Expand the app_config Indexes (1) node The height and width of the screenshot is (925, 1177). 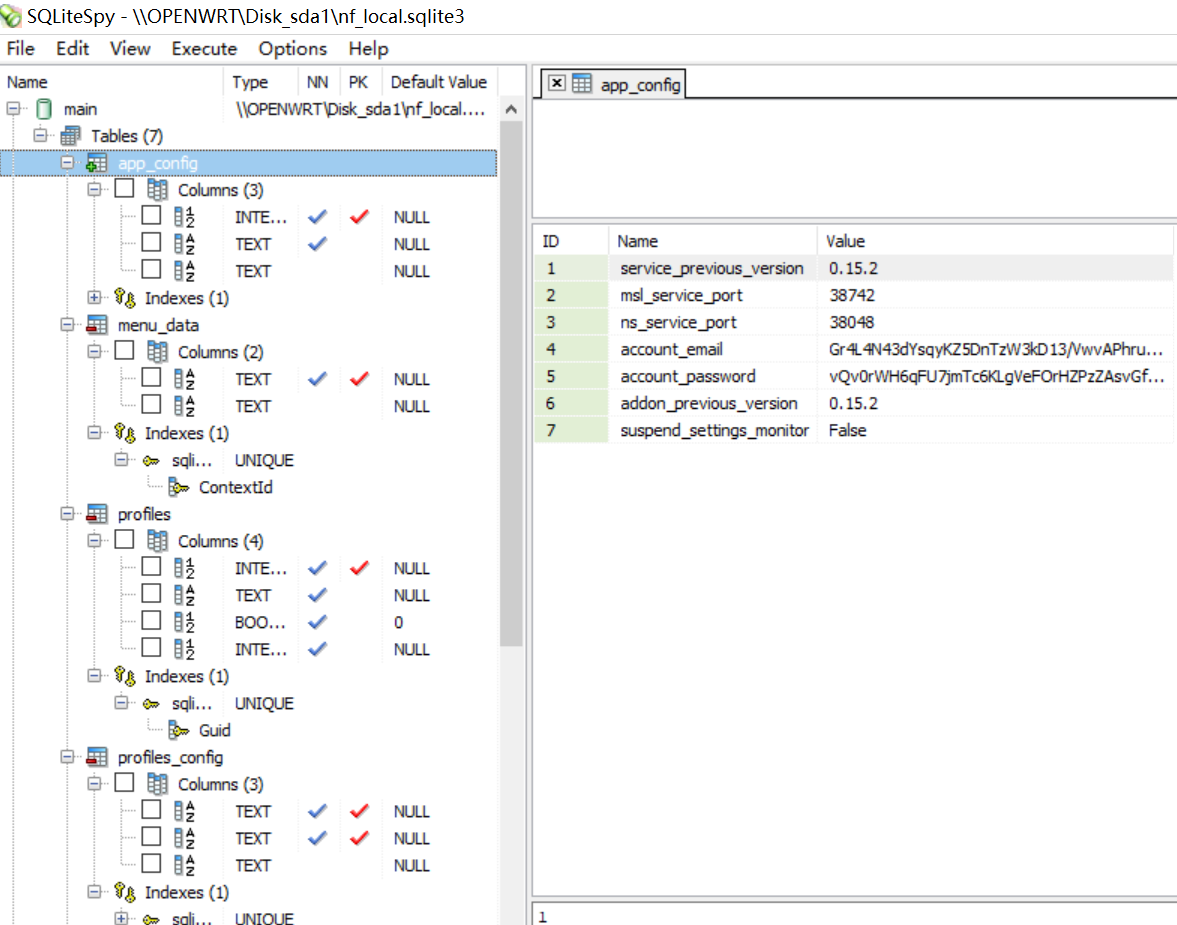94,298
